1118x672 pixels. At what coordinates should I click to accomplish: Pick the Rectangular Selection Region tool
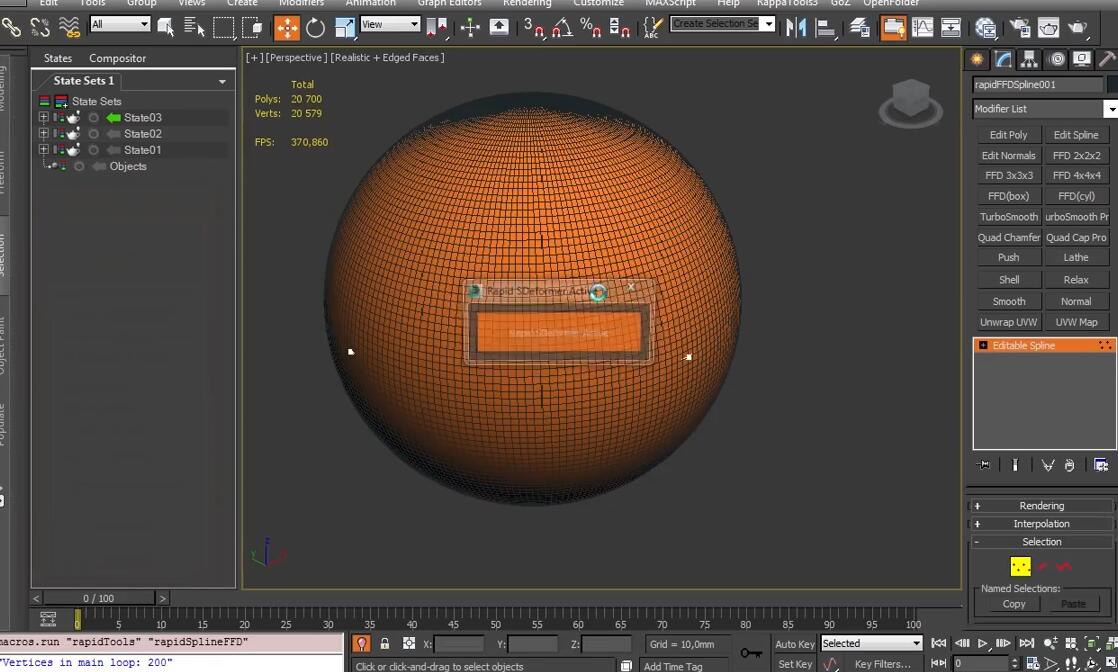[x=223, y=27]
